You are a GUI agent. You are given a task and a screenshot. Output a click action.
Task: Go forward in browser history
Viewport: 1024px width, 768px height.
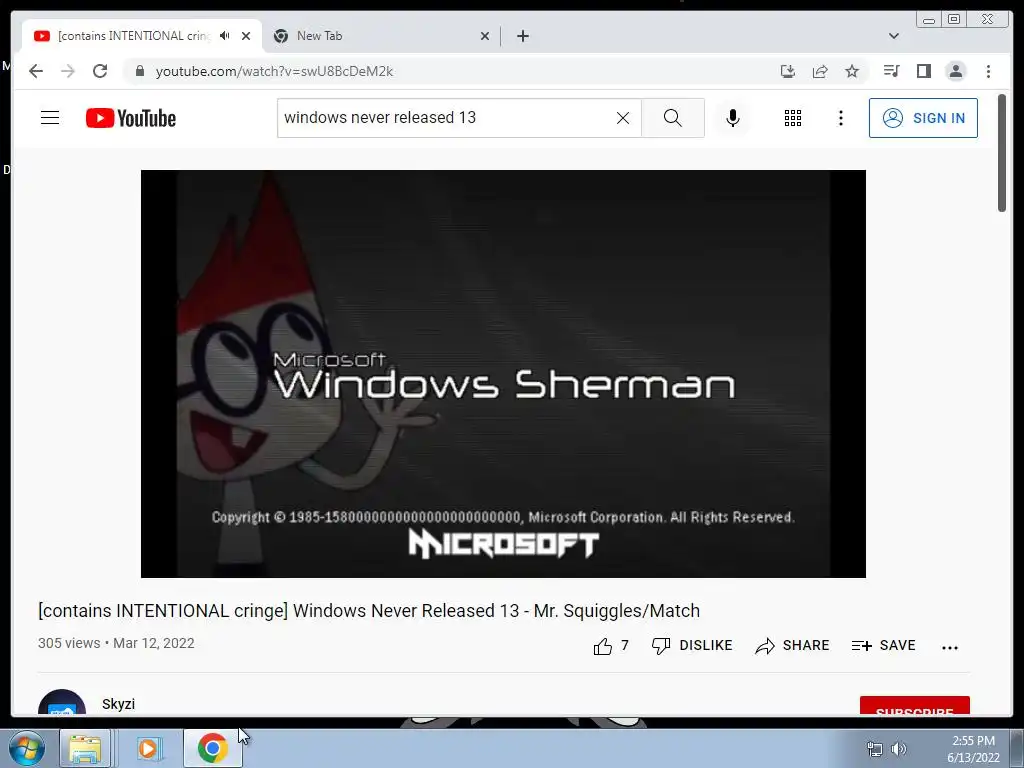68,71
